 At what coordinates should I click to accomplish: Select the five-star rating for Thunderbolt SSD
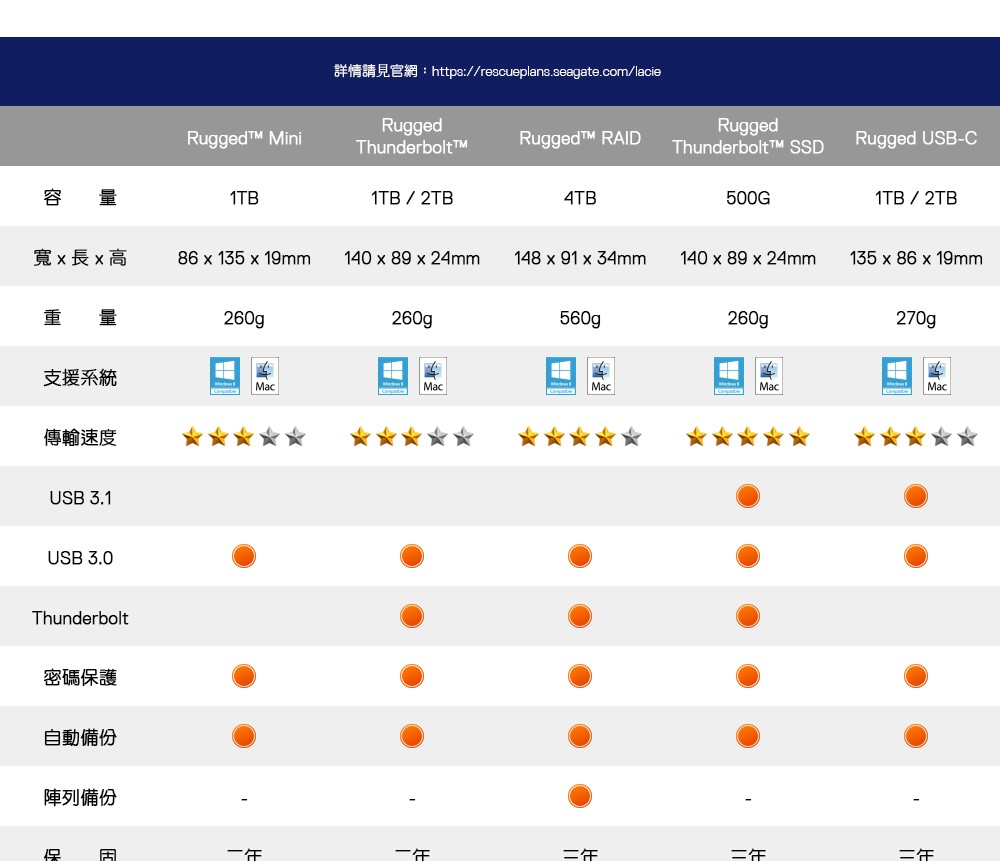(x=748, y=437)
